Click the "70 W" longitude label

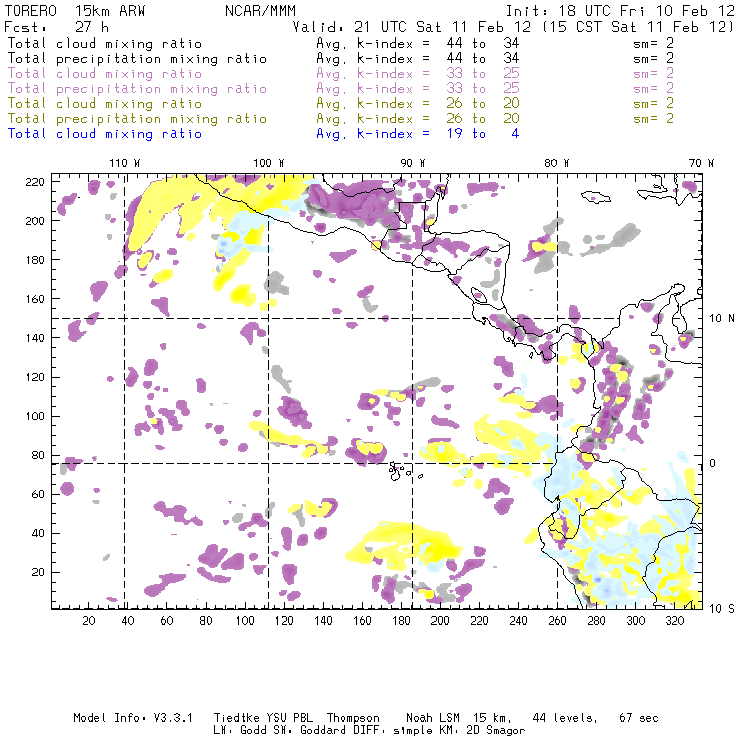(702, 162)
